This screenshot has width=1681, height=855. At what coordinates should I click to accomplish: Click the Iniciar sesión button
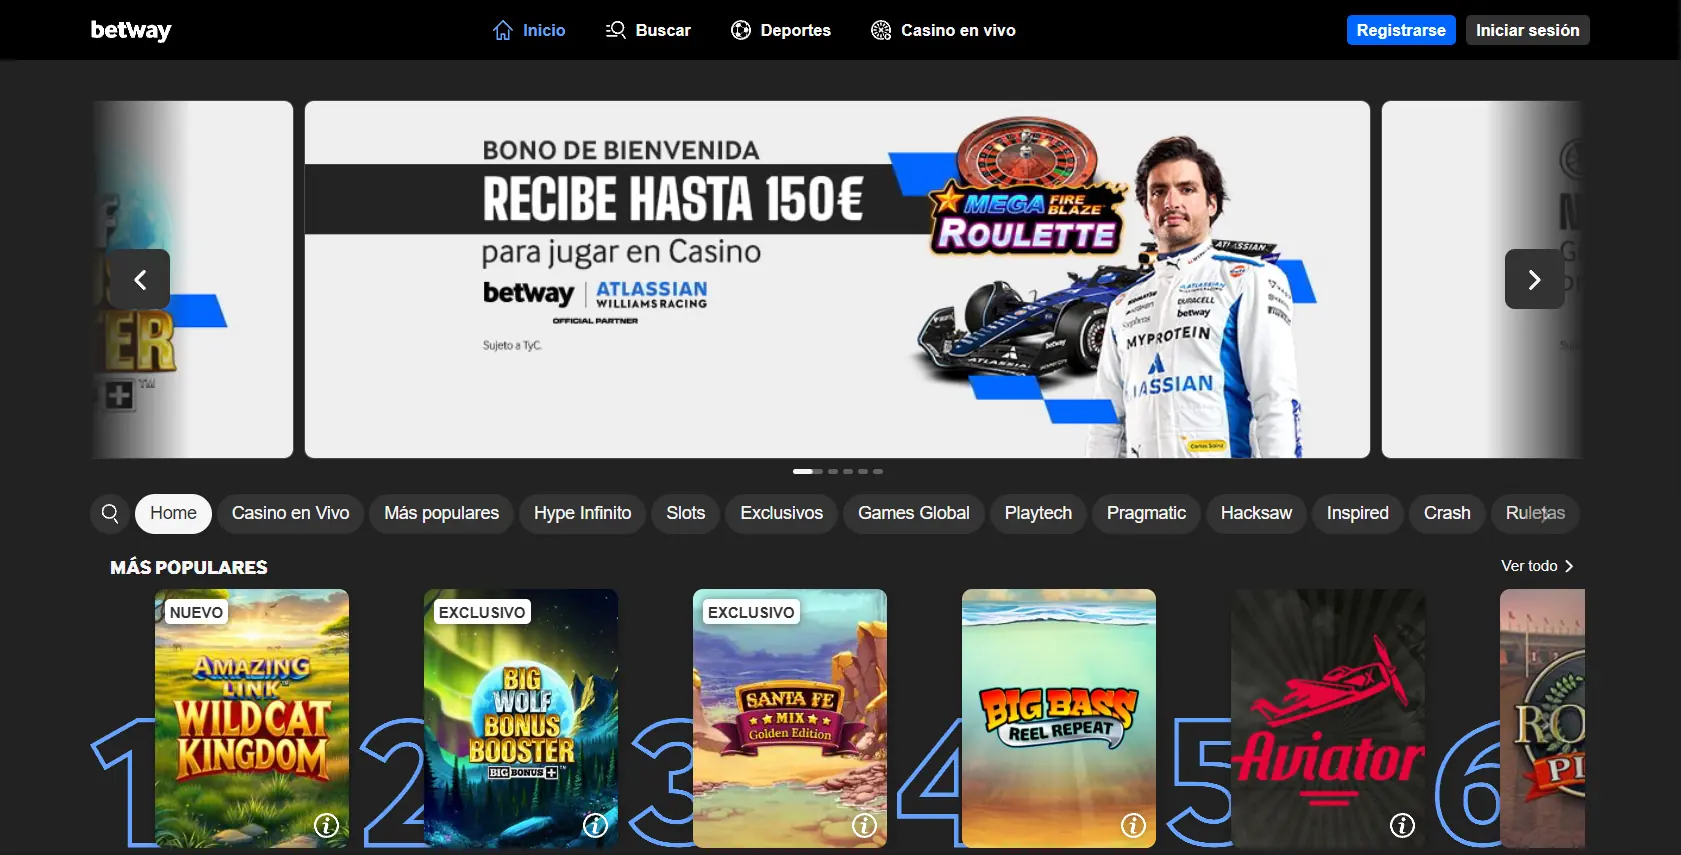[x=1528, y=30]
